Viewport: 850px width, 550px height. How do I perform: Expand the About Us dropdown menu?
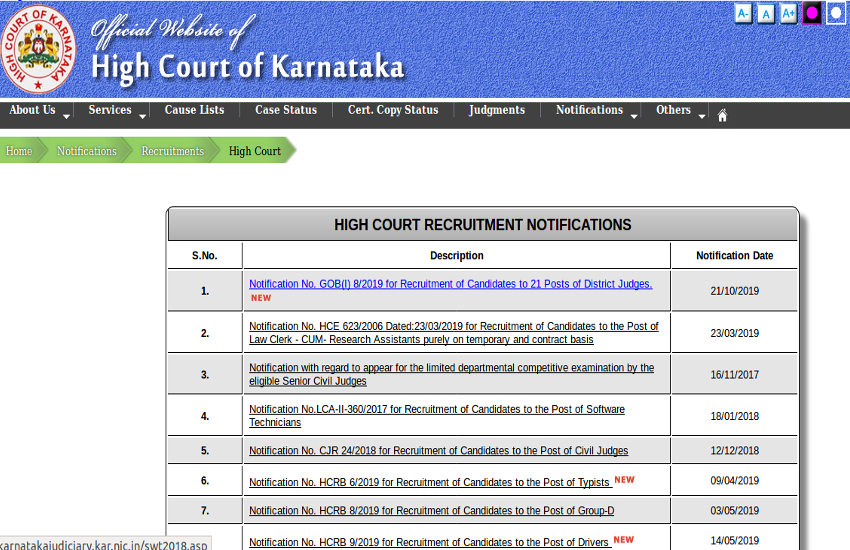coord(38,111)
